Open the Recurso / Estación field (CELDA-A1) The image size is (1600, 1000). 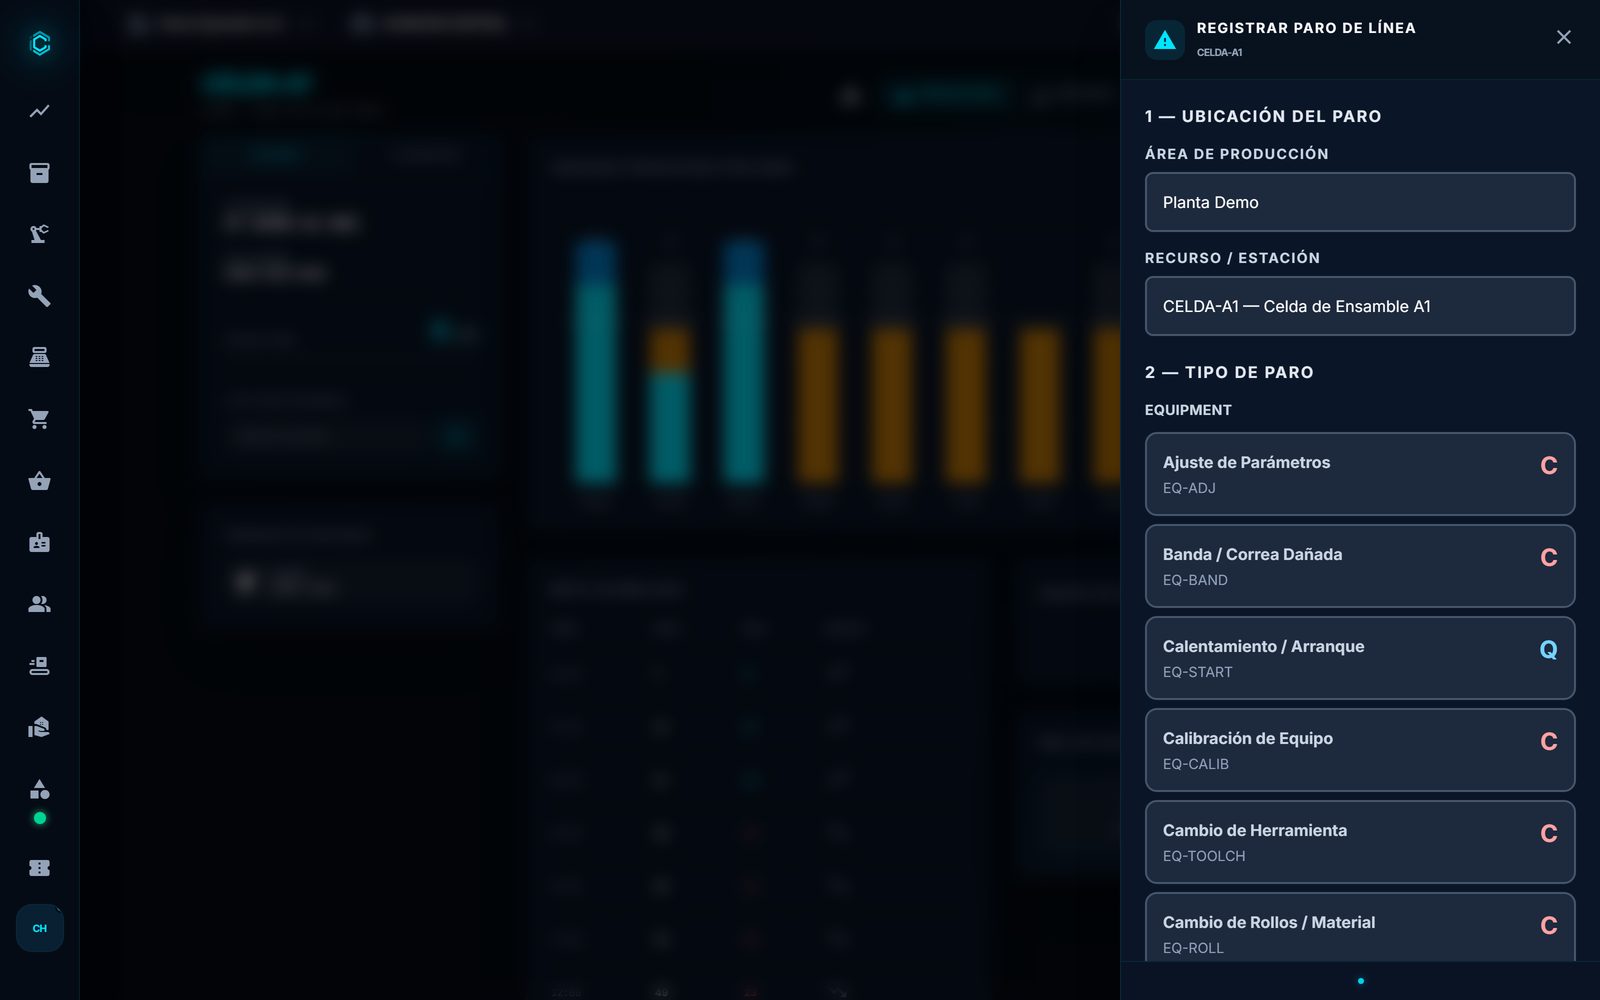tap(1360, 306)
